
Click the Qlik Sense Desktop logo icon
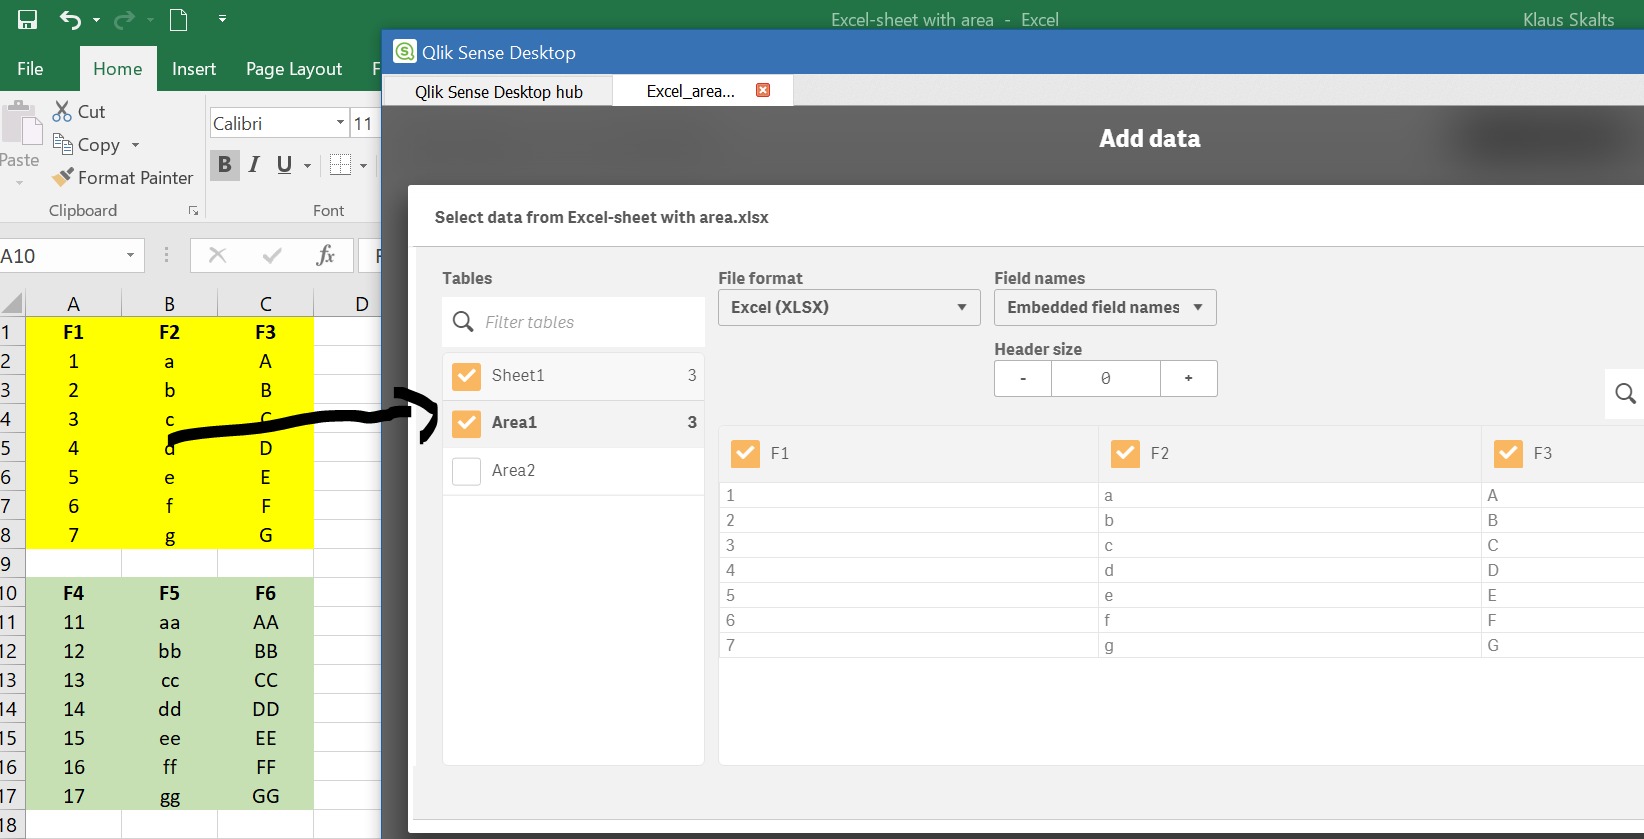[x=405, y=51]
